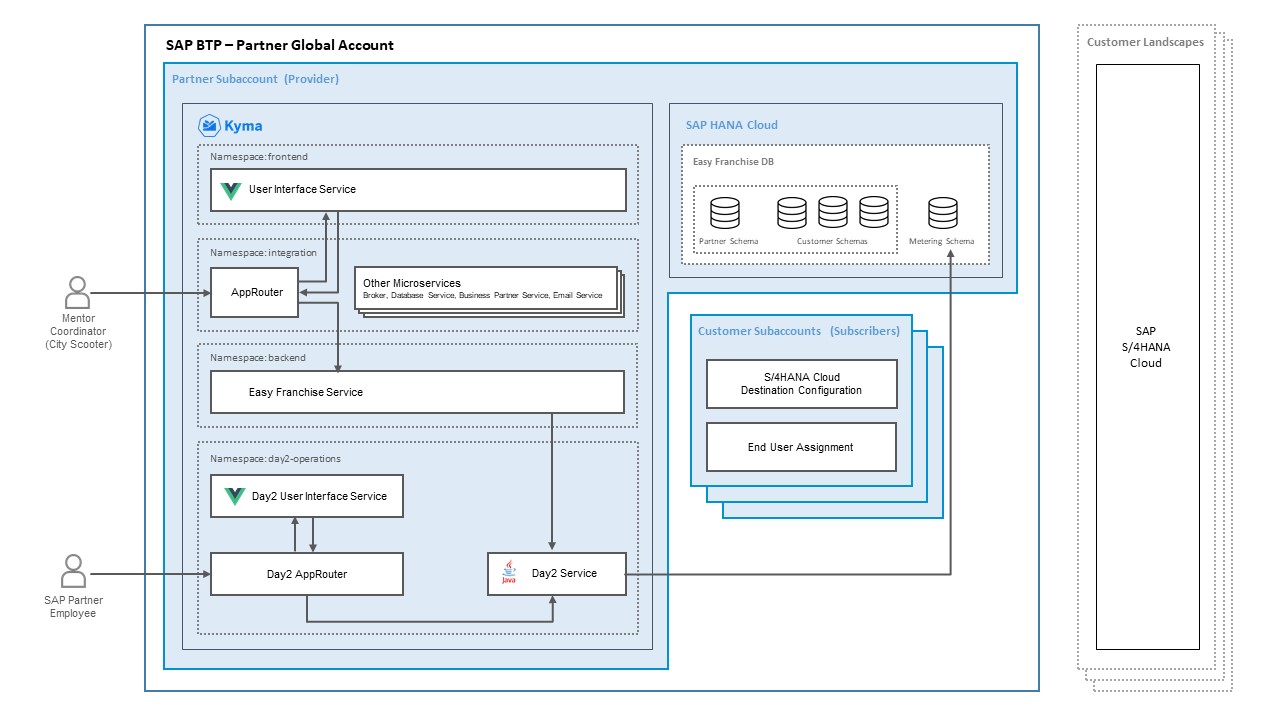Viewport: 1280px width, 720px height.
Task: Click the Kyma logo icon
Action: (x=209, y=125)
